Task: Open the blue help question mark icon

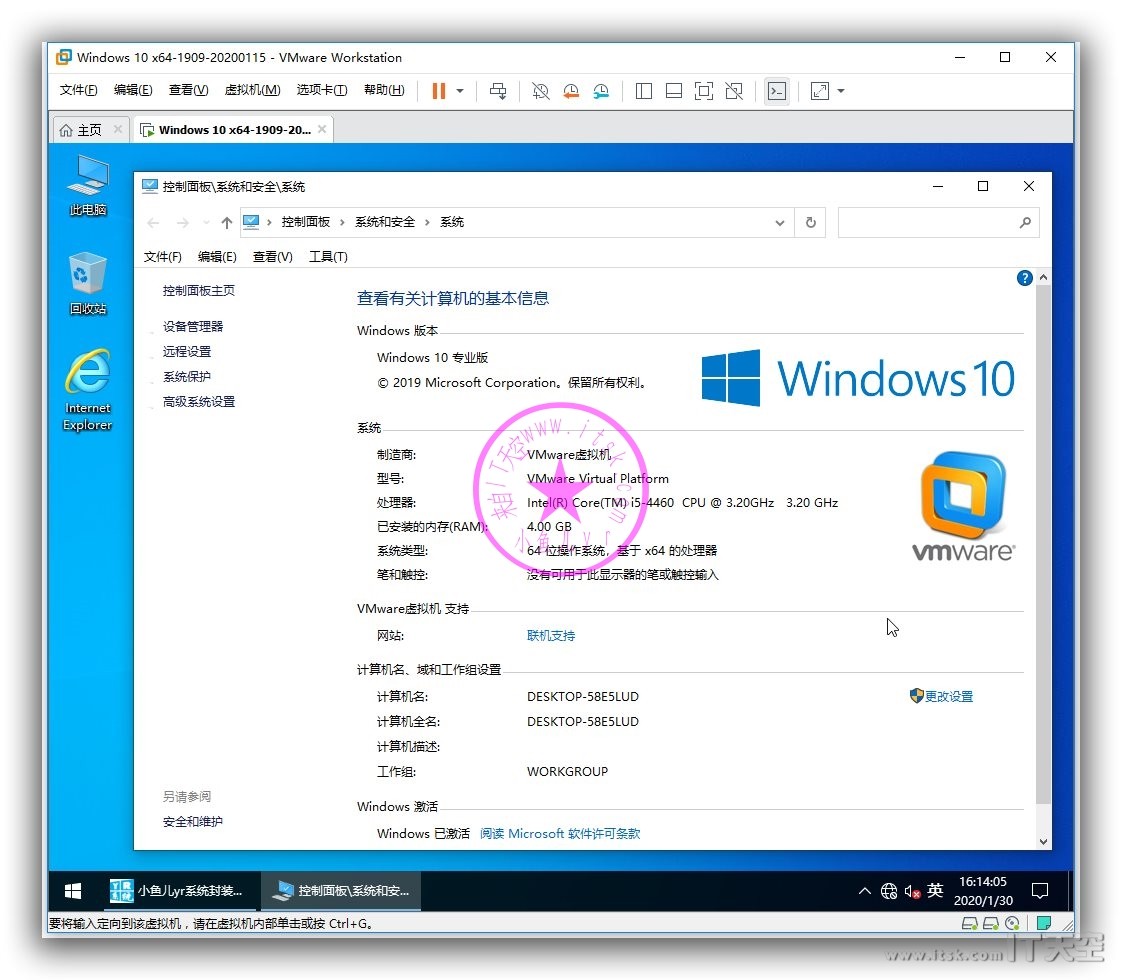Action: tap(1025, 278)
